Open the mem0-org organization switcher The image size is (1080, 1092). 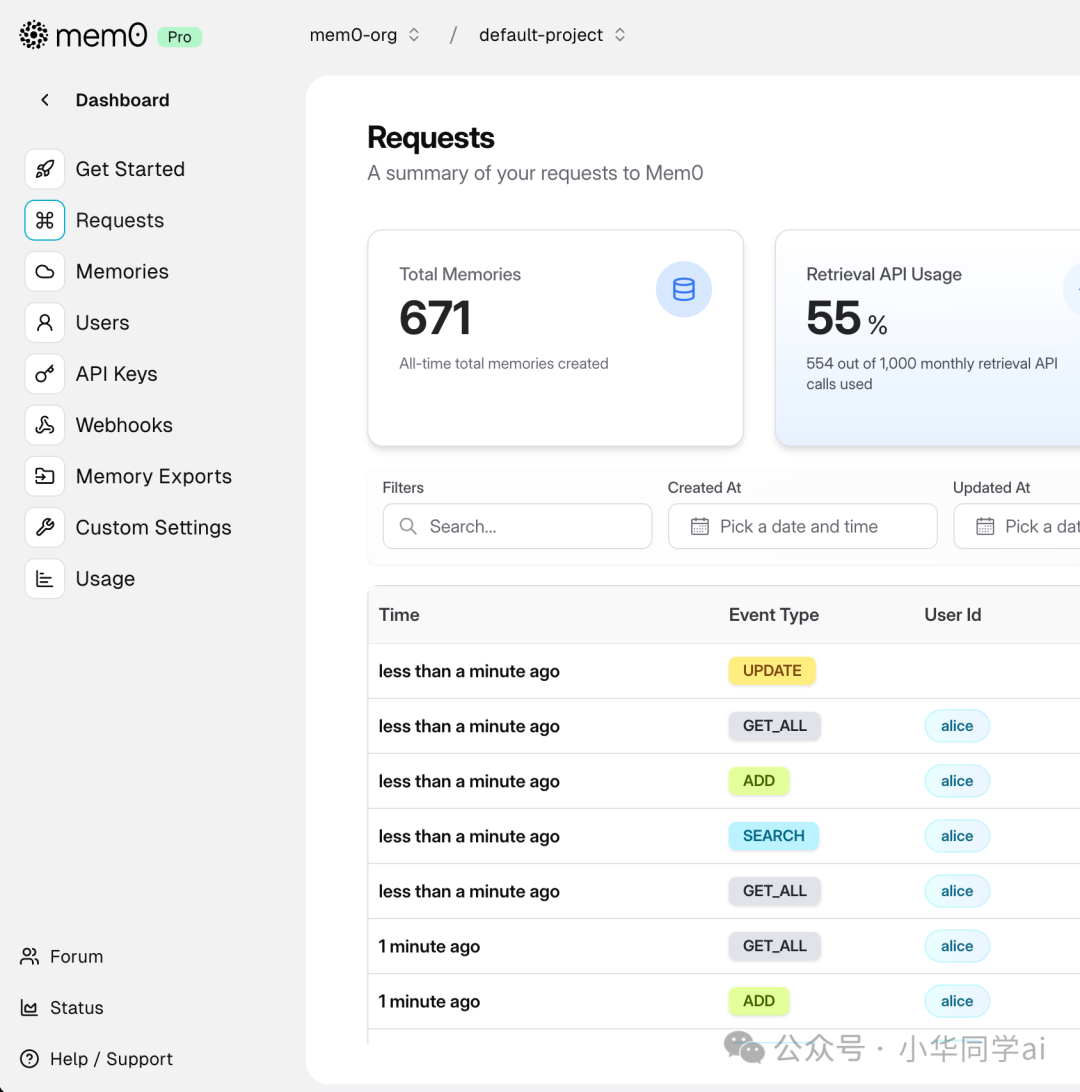click(364, 35)
